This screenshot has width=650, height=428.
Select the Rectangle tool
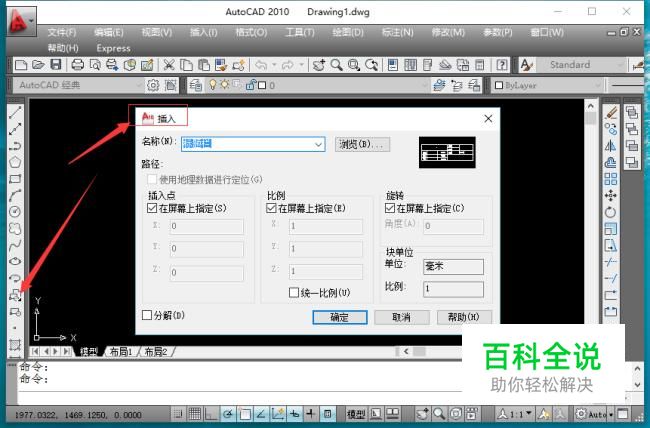(x=15, y=179)
